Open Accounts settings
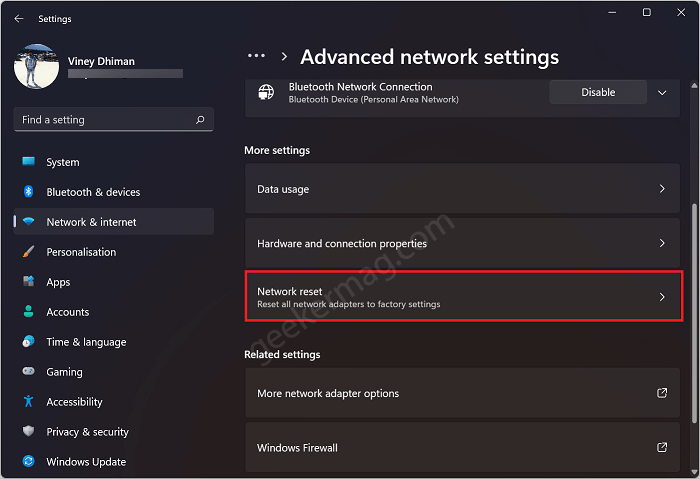700x479 pixels. (113, 312)
